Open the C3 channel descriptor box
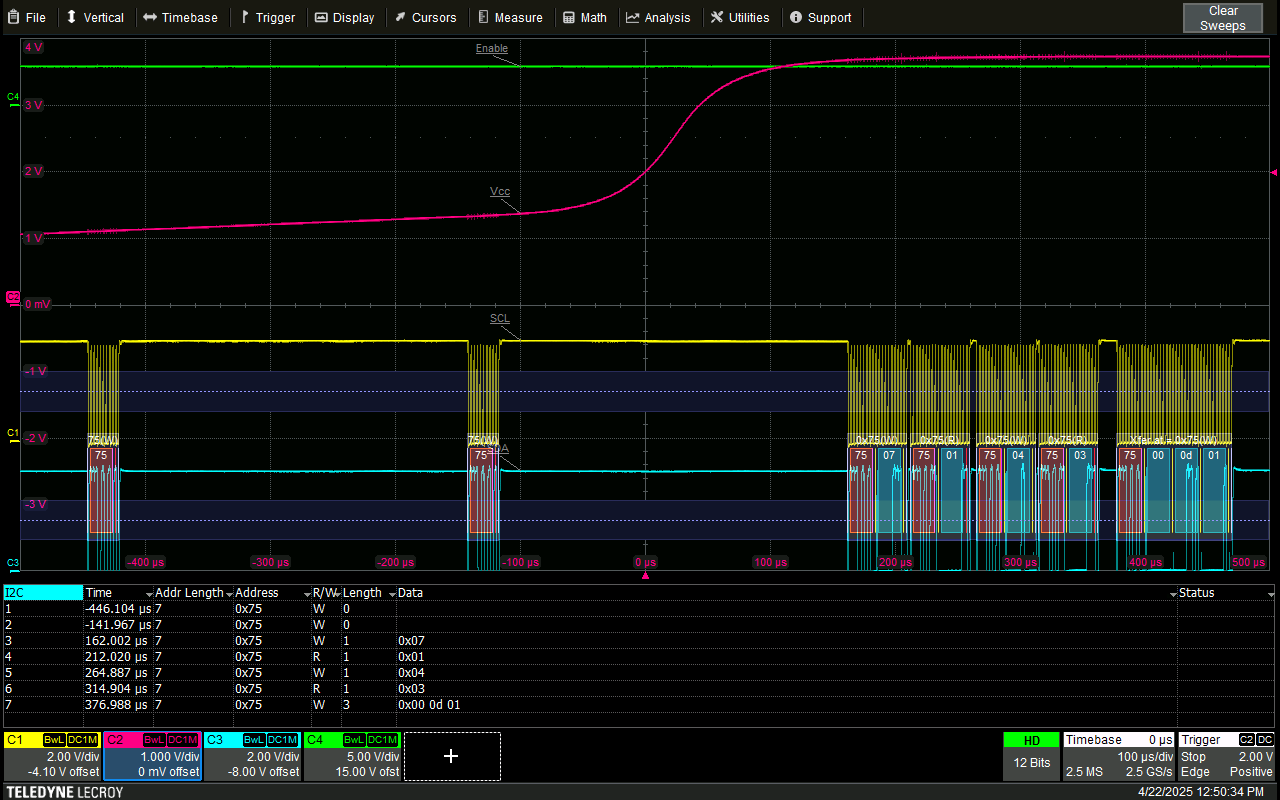This screenshot has width=1280, height=800. [x=252, y=756]
